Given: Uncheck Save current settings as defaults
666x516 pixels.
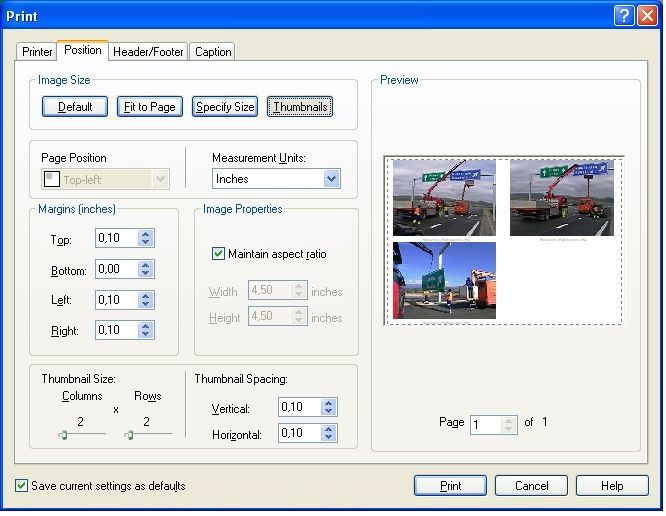Looking at the screenshot, I should (22, 486).
